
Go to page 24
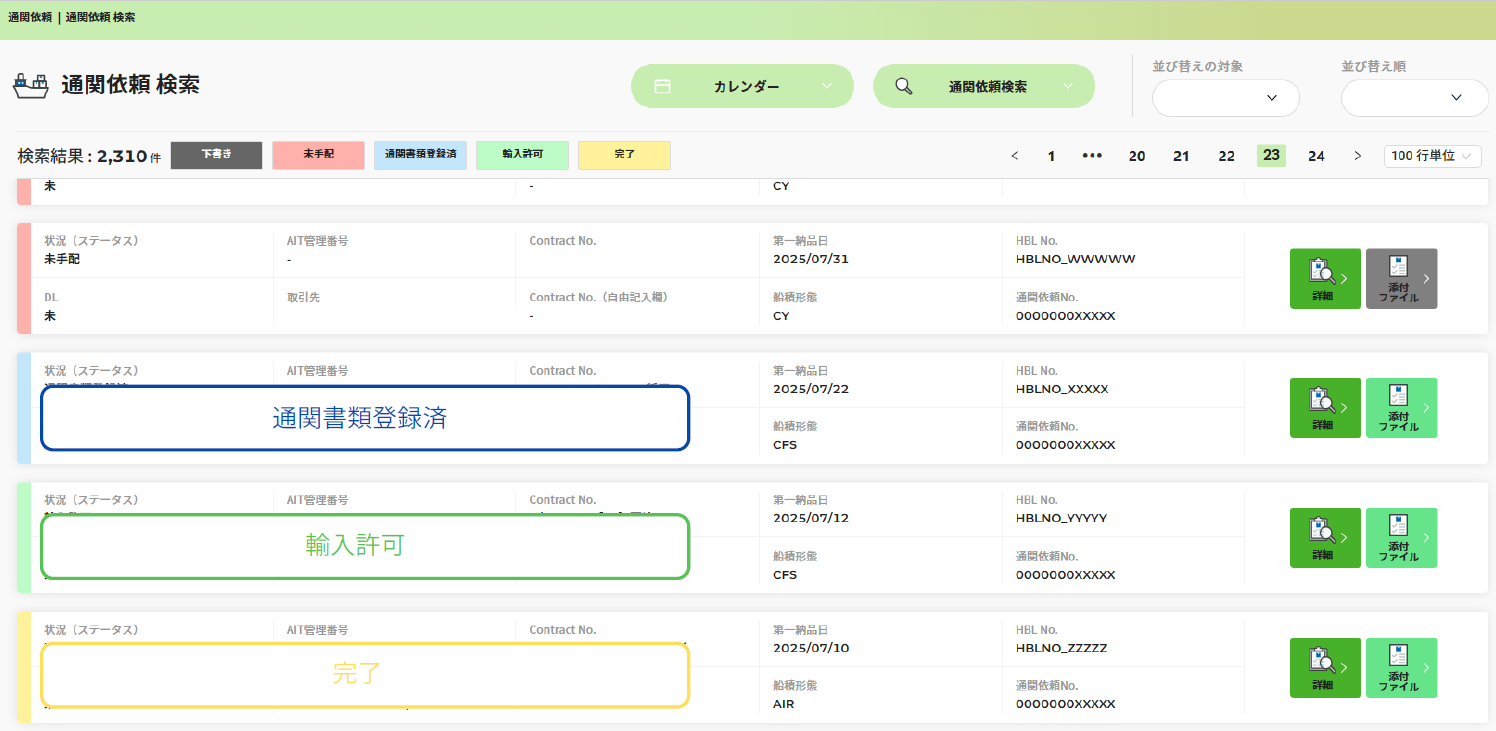pos(1316,156)
